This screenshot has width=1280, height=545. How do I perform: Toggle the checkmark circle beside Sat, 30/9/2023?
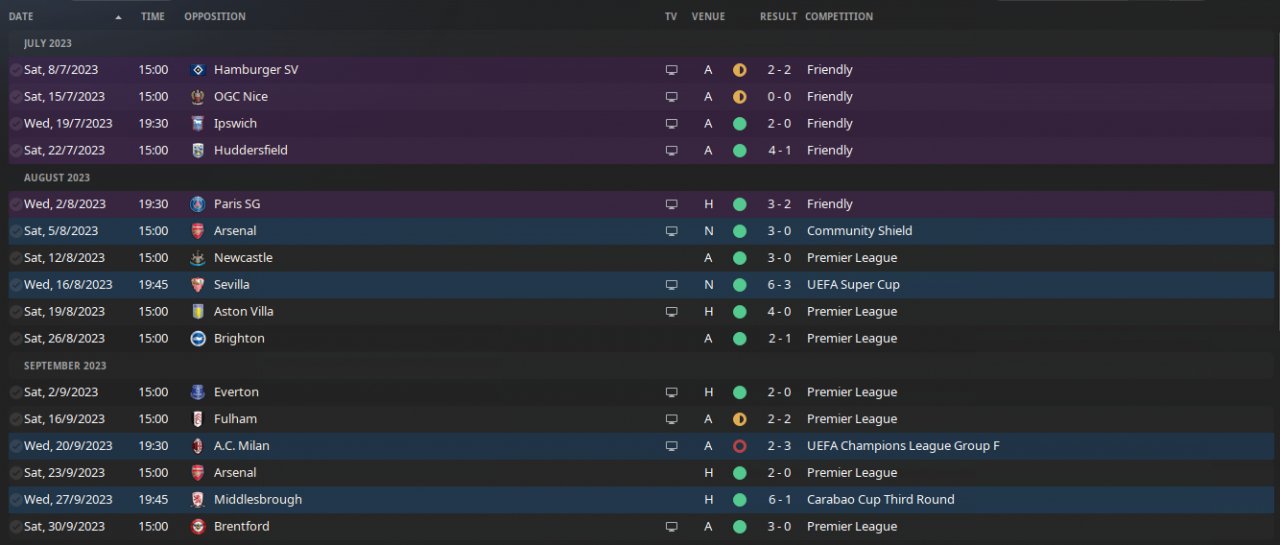click(x=15, y=526)
